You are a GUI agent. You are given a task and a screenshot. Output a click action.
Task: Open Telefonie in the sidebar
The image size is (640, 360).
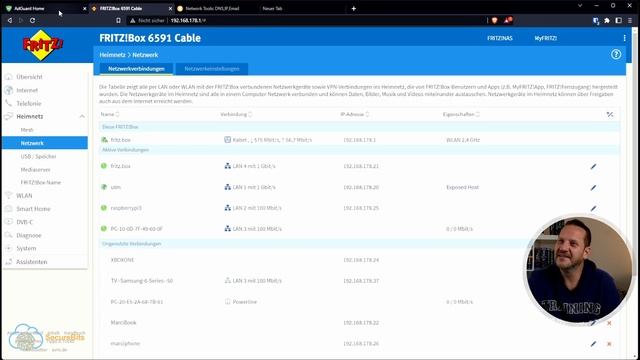pyautogui.click(x=29, y=103)
